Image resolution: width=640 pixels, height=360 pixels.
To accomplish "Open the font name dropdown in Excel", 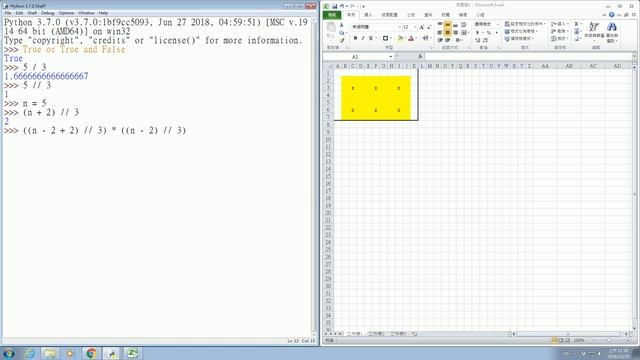I will pyautogui.click(x=400, y=27).
